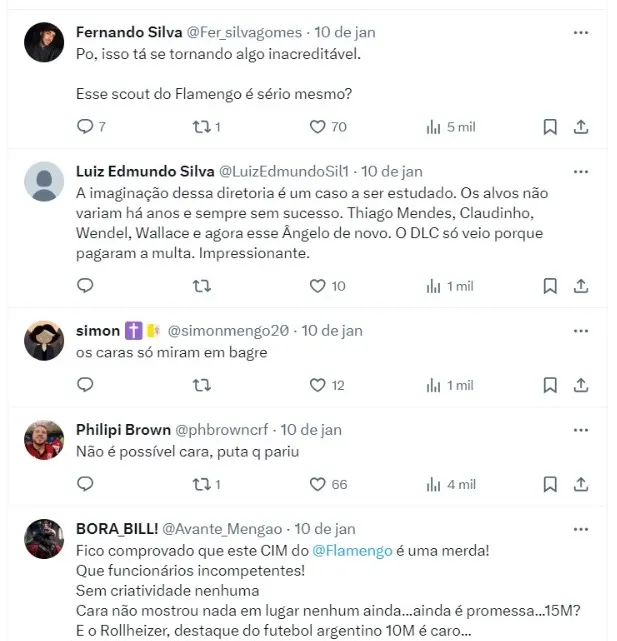
Task: Share Fernando Silva's tweet
Action: click(x=581, y=127)
